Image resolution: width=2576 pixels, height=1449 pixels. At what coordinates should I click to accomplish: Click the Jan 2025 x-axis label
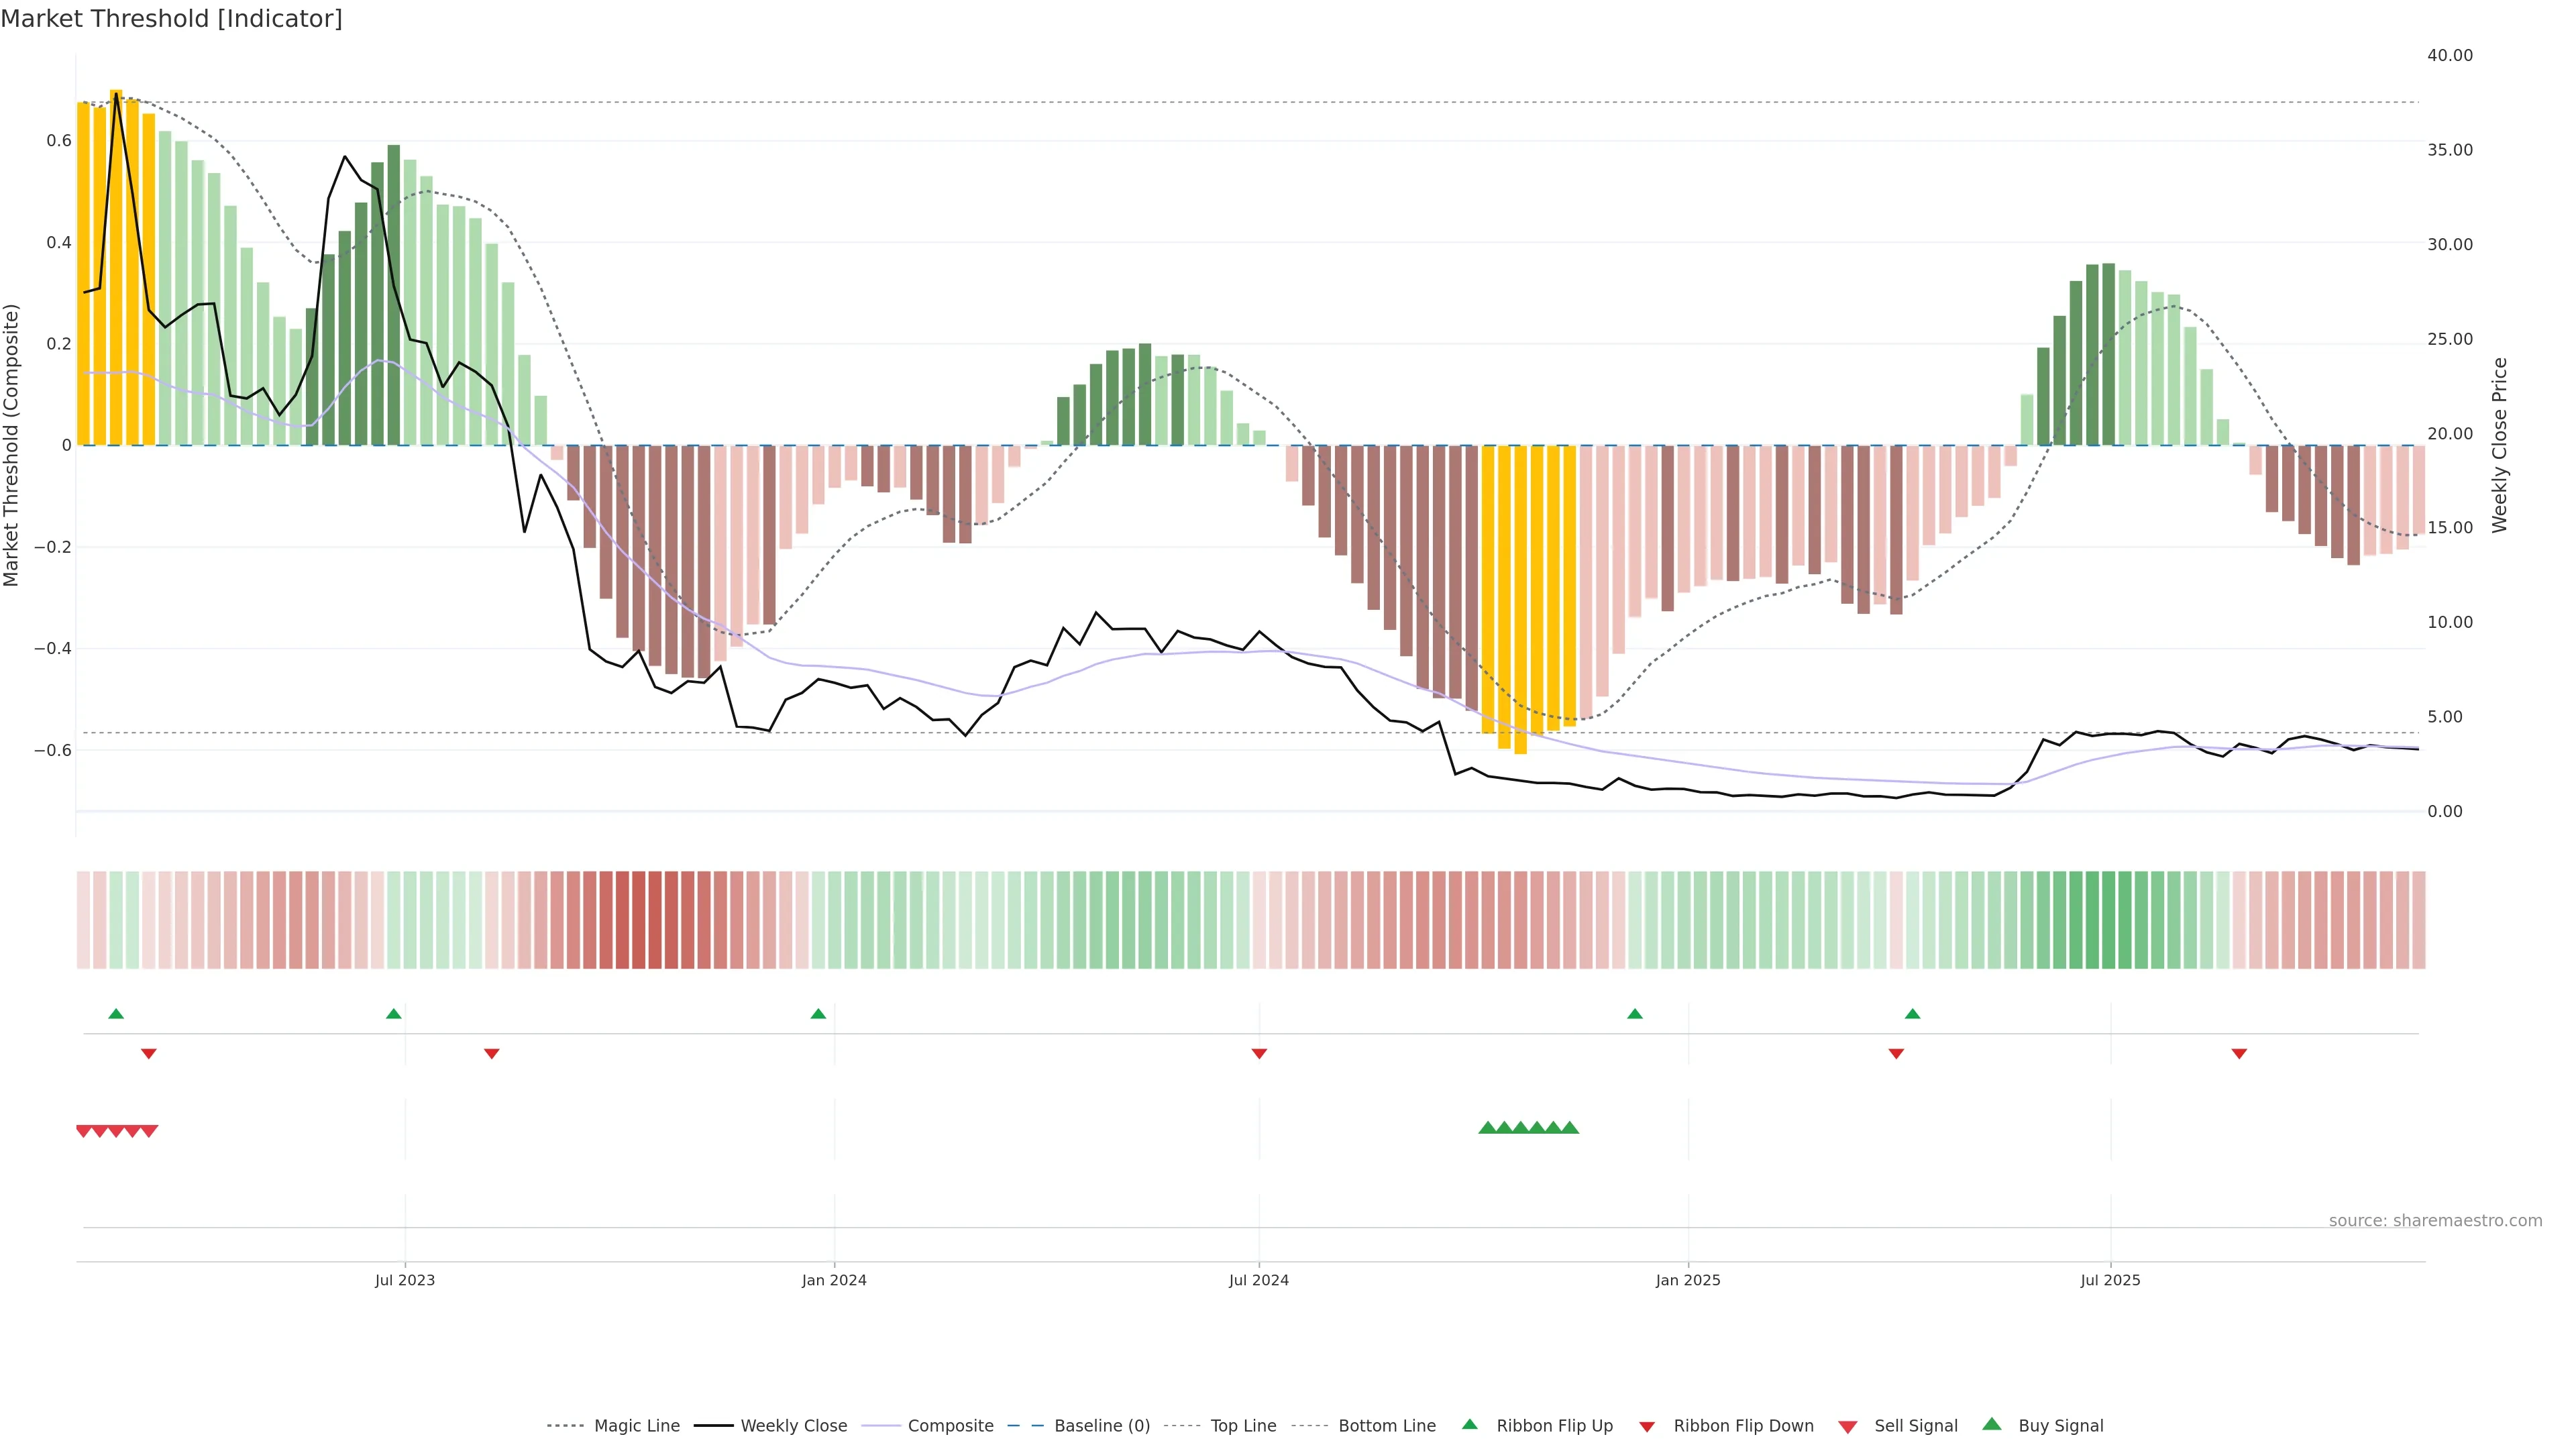click(x=1688, y=1280)
